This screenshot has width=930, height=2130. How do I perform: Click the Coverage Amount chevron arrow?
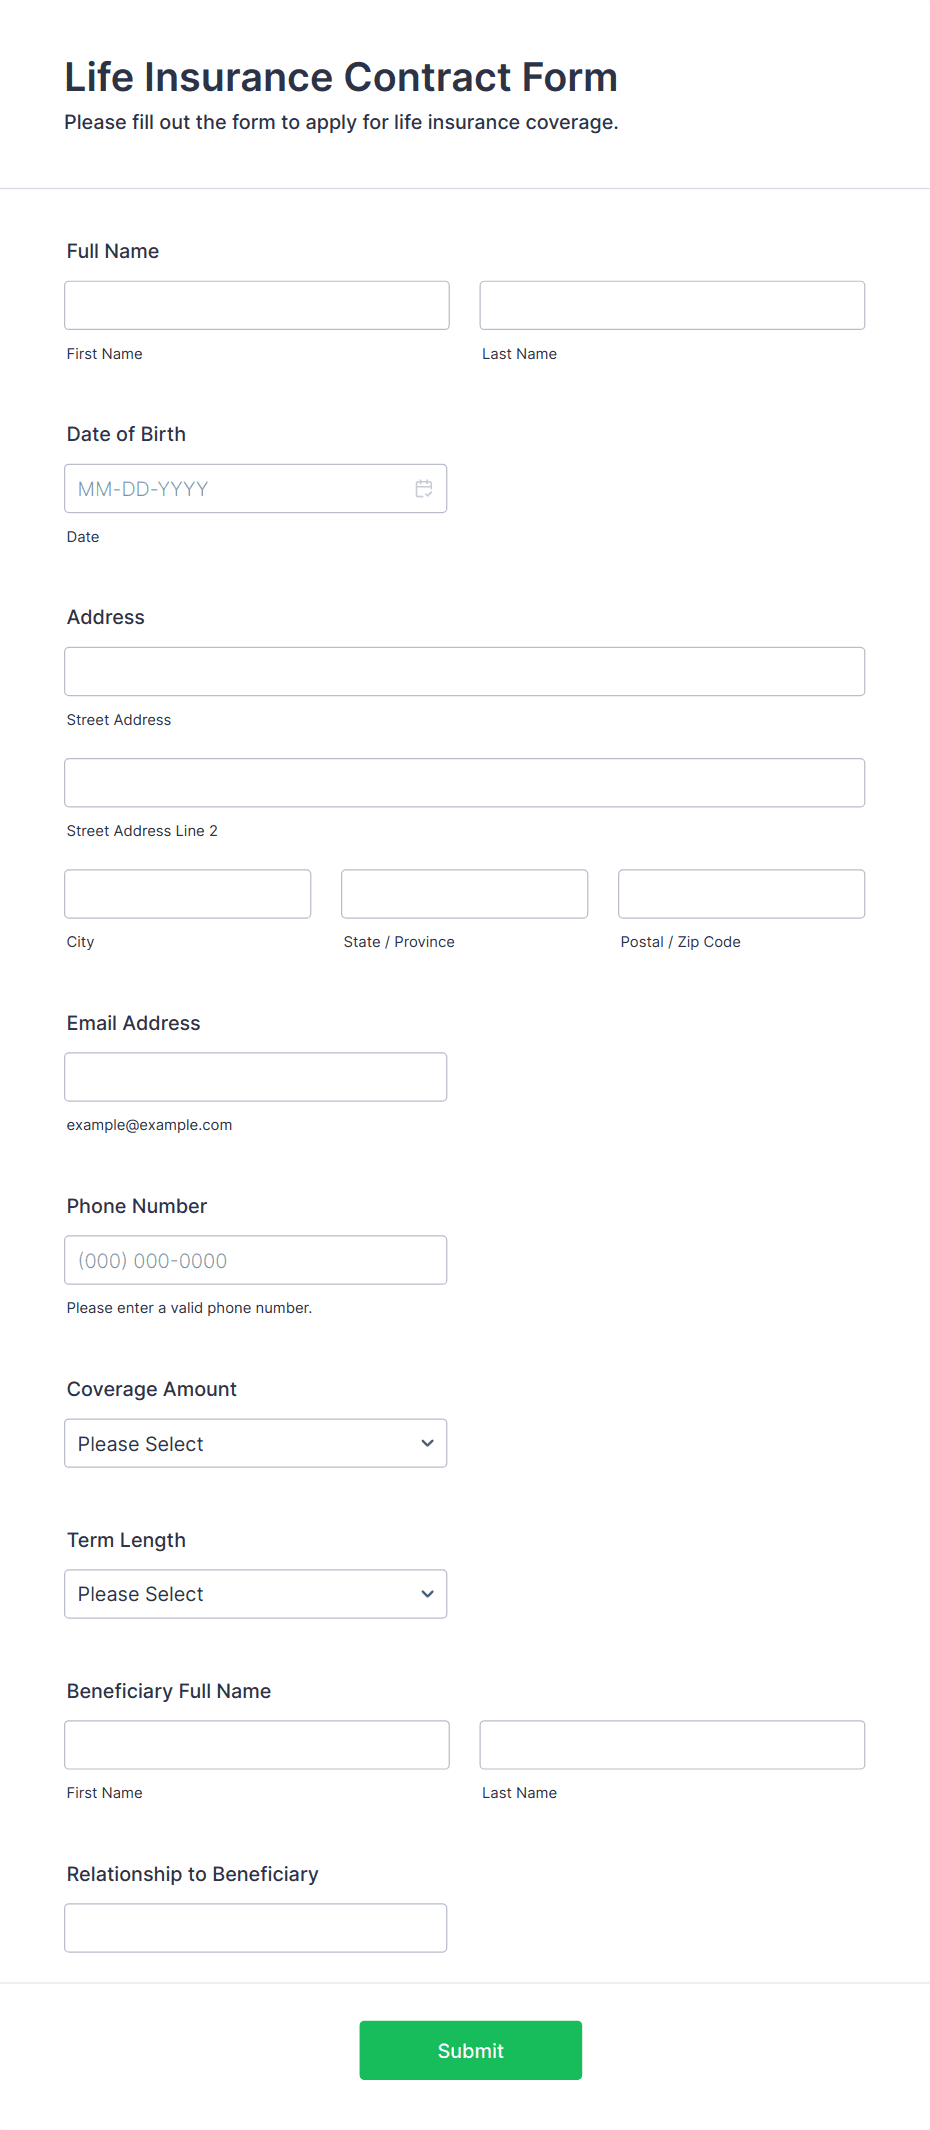point(428,1443)
